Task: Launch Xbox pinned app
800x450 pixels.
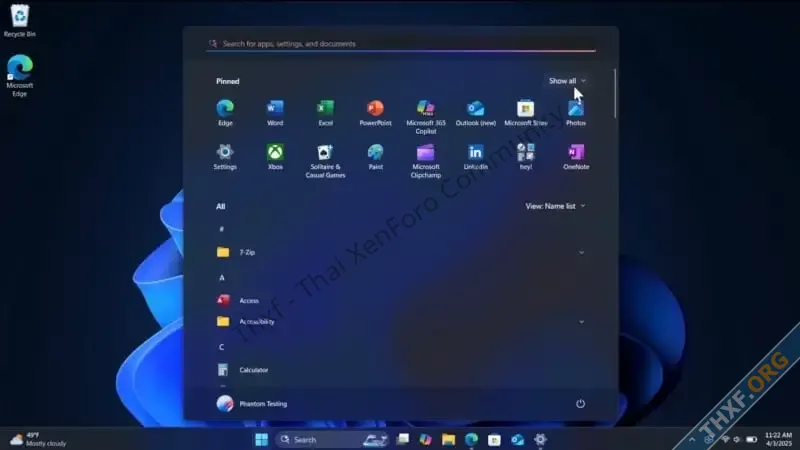Action: (275, 157)
